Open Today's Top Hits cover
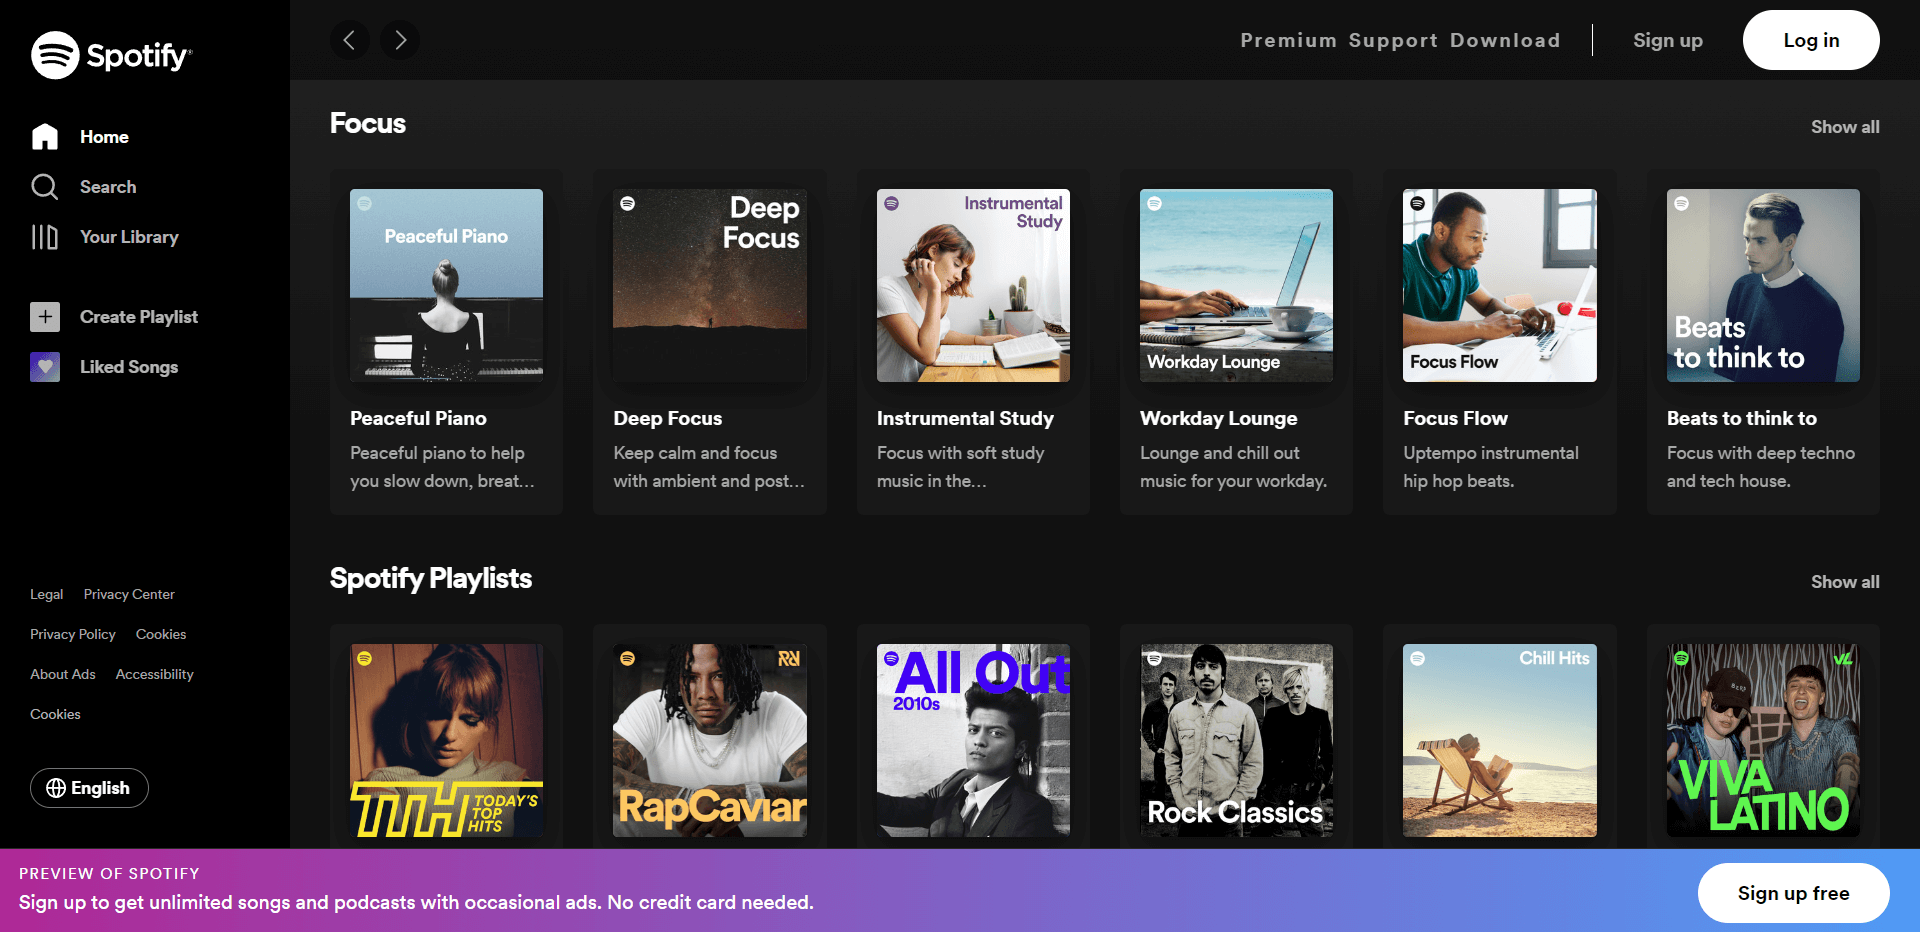1920x932 pixels. [446, 740]
